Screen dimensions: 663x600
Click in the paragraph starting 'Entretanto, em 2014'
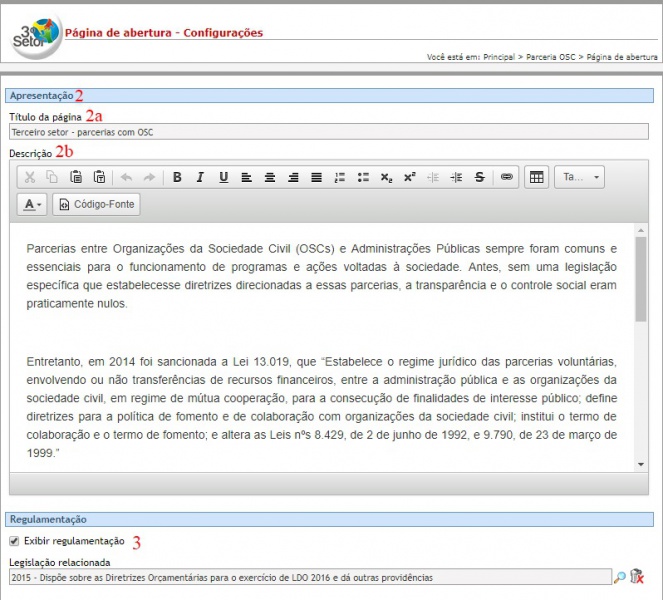(x=321, y=407)
